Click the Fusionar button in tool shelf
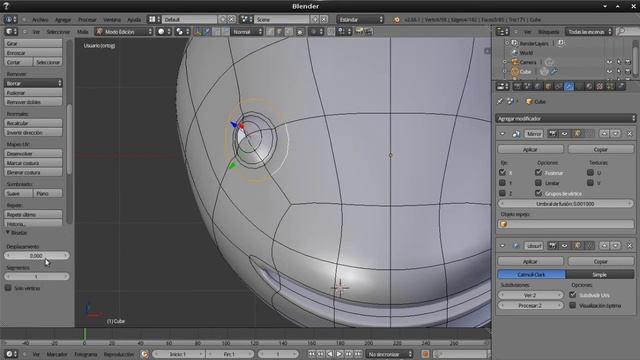This screenshot has width=640, height=360. click(33, 93)
